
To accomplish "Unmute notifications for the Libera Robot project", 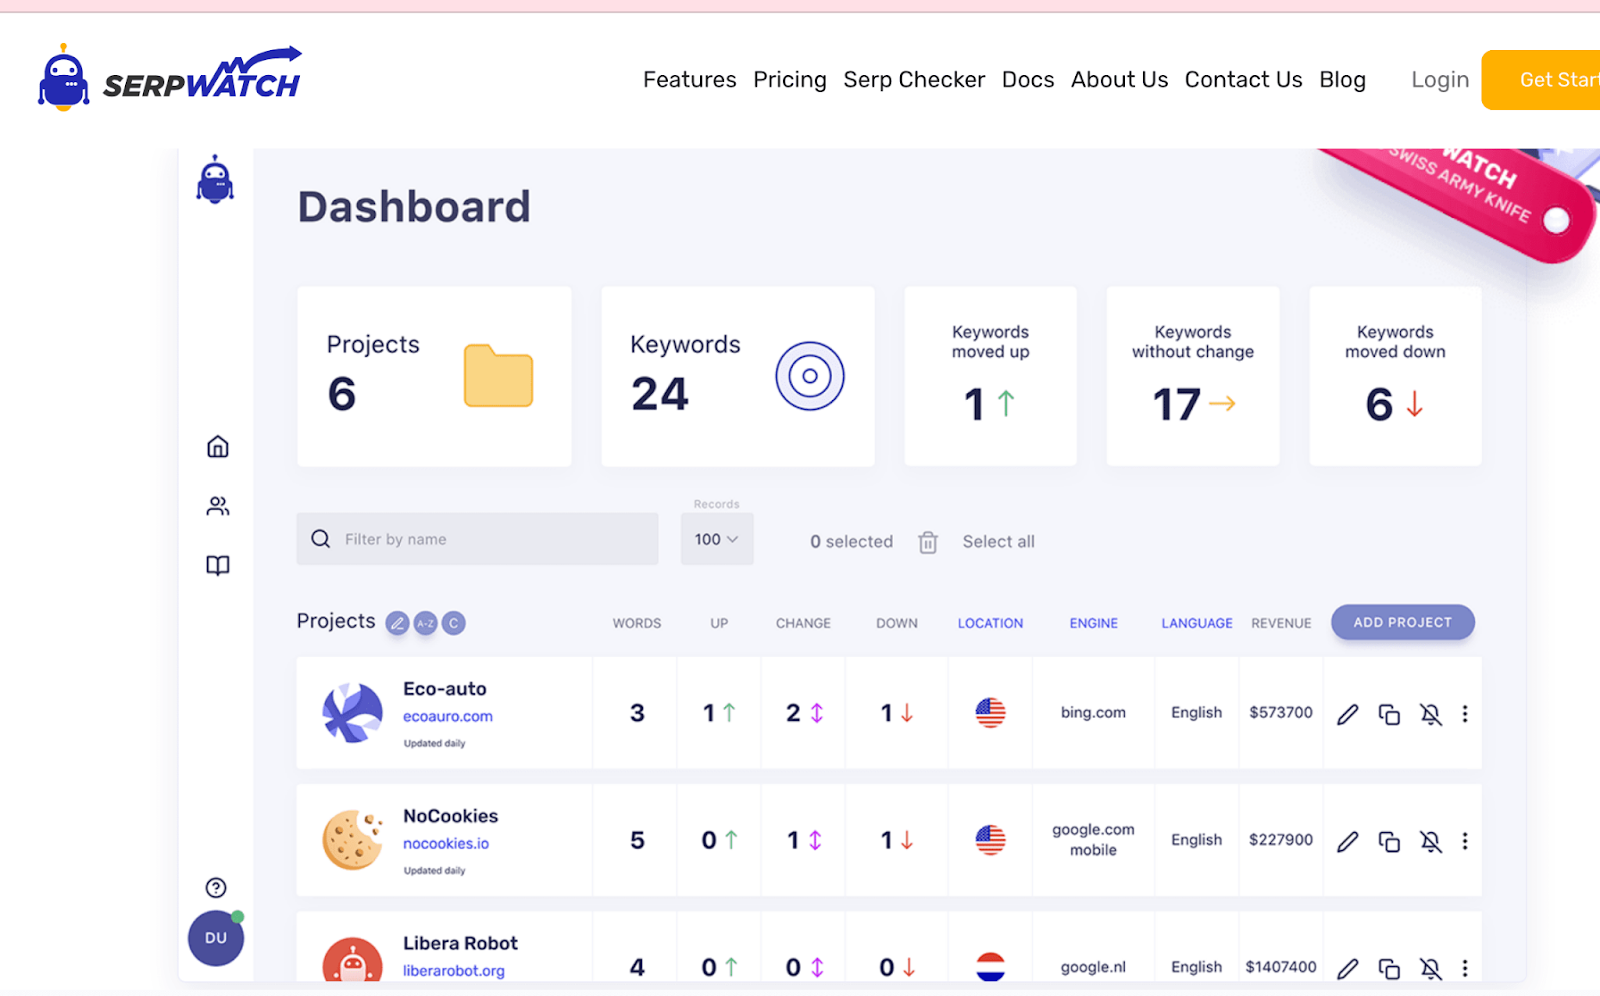I will (x=1431, y=967).
